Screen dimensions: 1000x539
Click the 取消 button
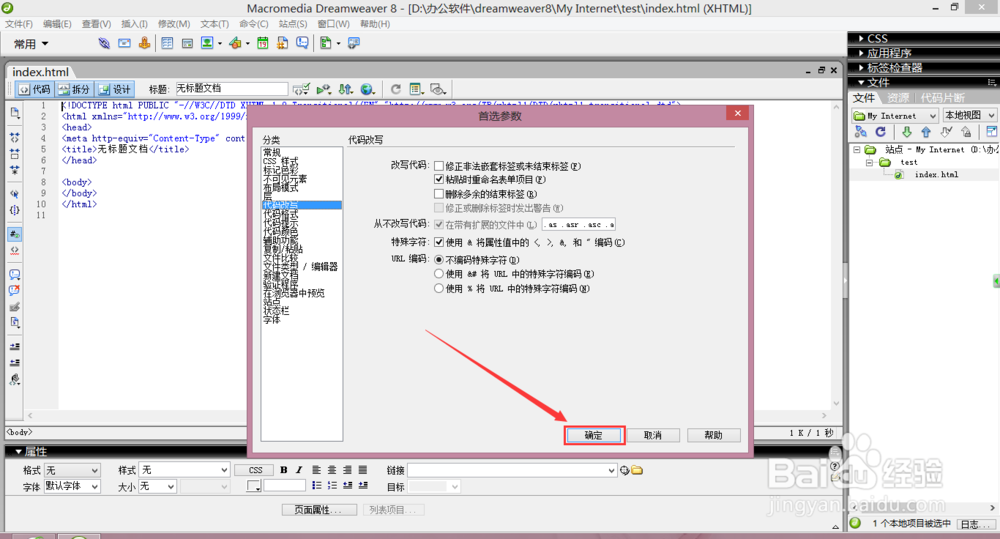coord(652,435)
